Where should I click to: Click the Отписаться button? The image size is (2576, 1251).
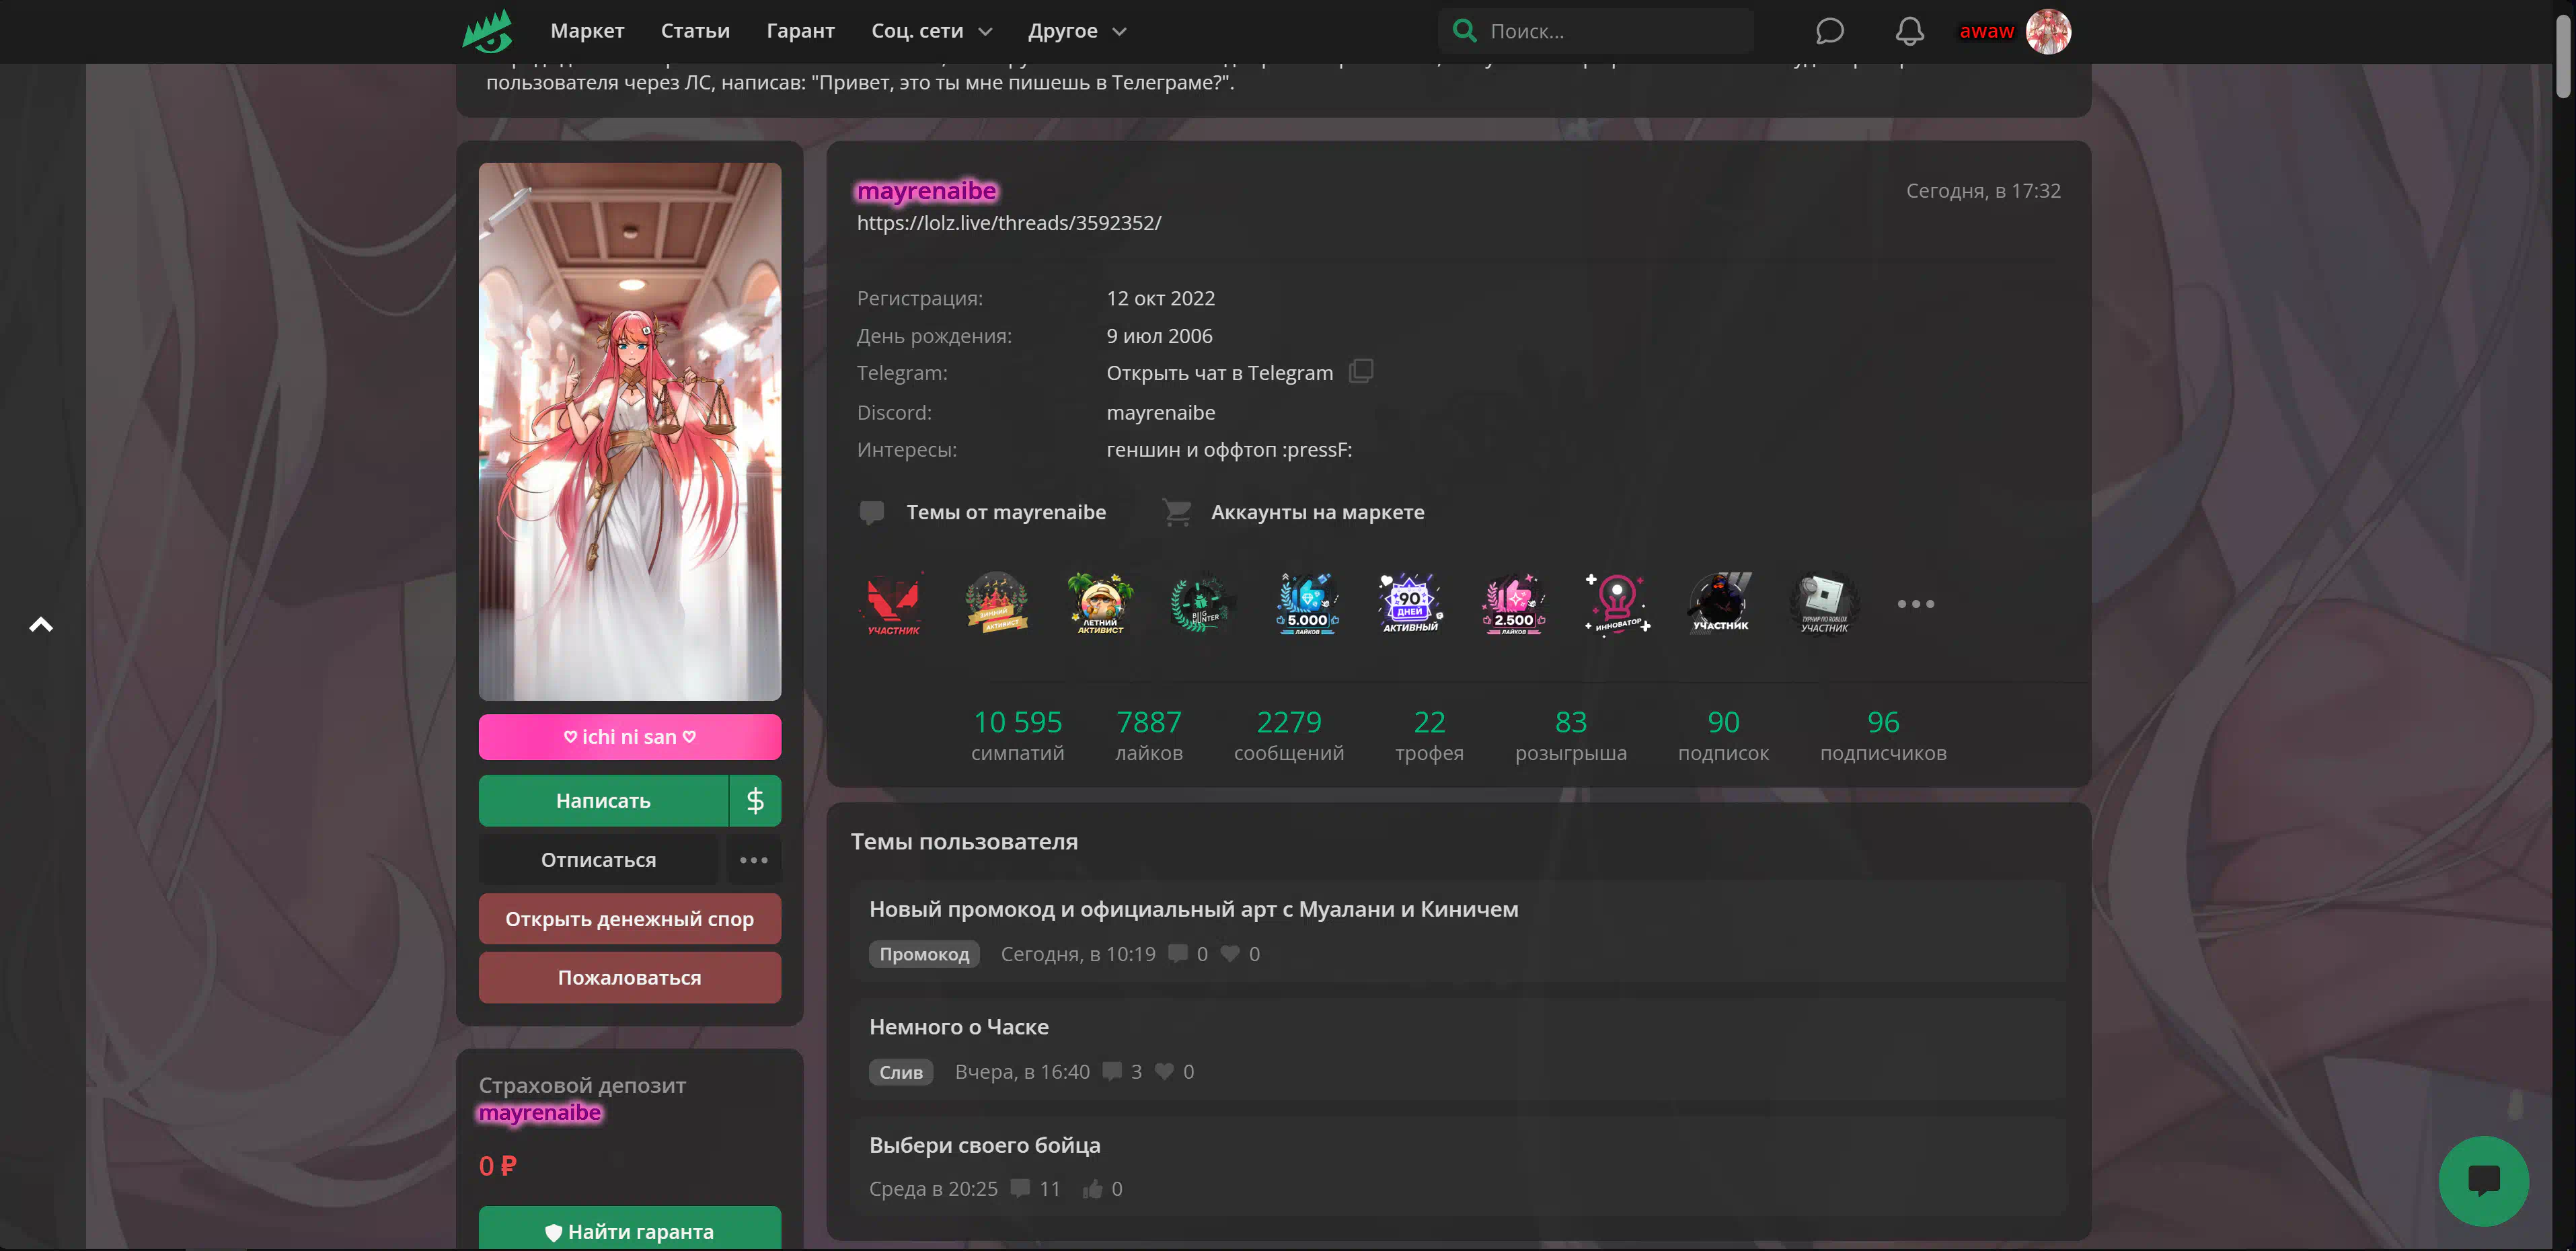point(598,860)
